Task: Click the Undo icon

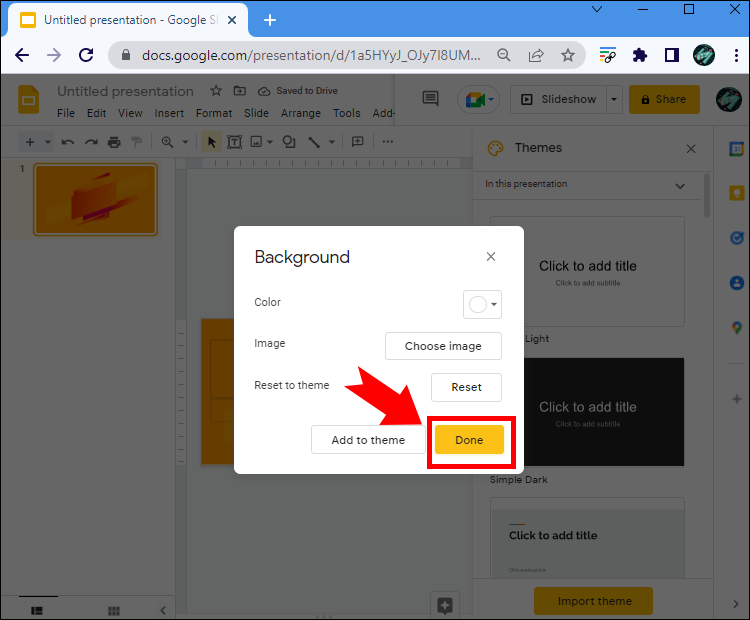Action: click(68, 142)
